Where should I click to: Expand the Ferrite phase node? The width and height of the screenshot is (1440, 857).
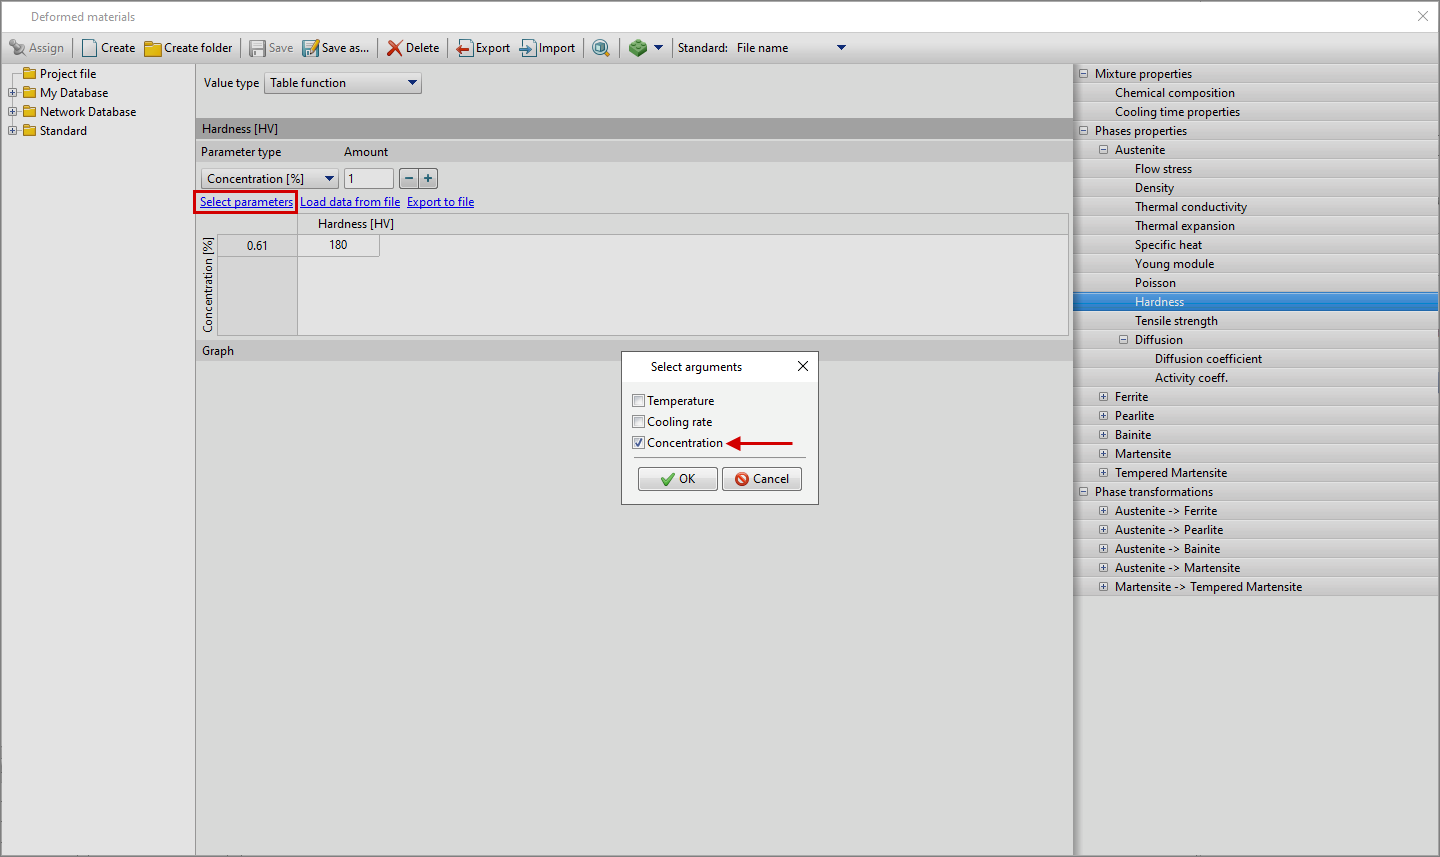[x=1104, y=397]
